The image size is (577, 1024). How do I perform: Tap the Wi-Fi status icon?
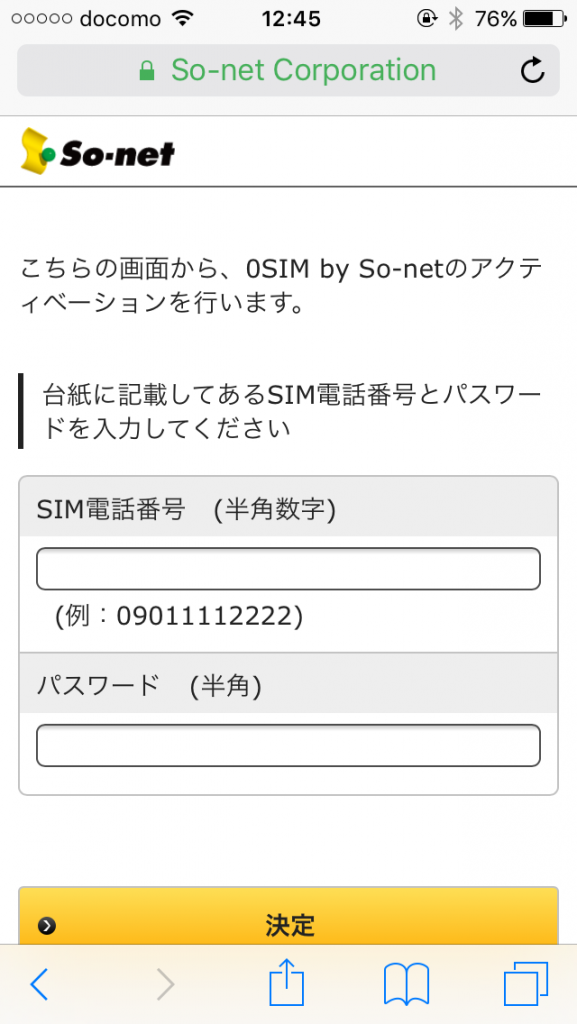coord(184,19)
